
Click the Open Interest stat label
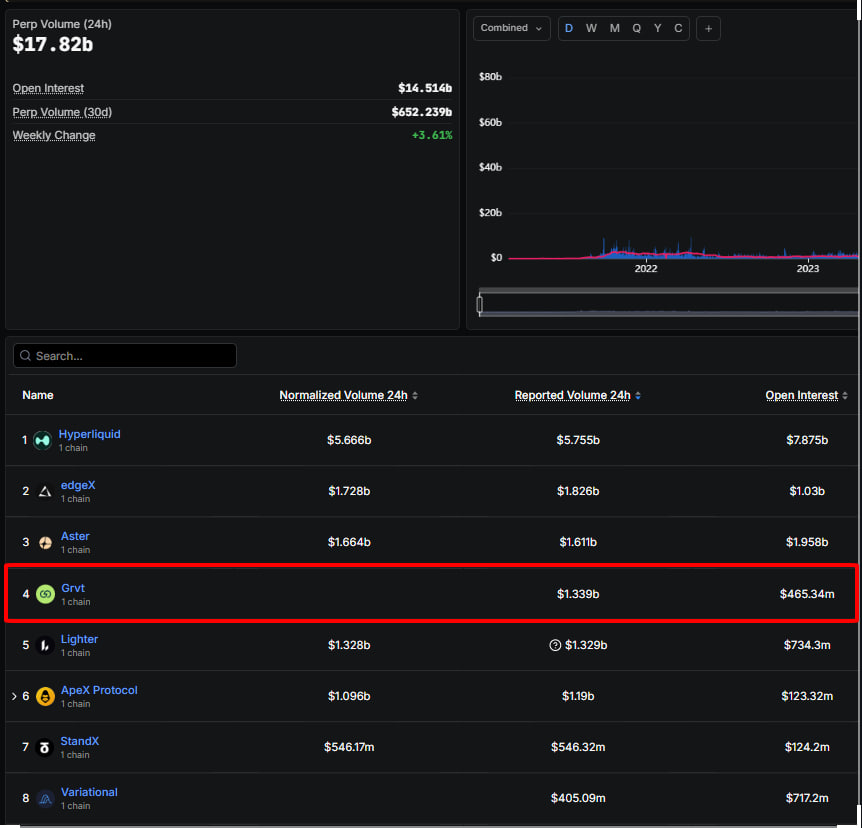pos(48,89)
